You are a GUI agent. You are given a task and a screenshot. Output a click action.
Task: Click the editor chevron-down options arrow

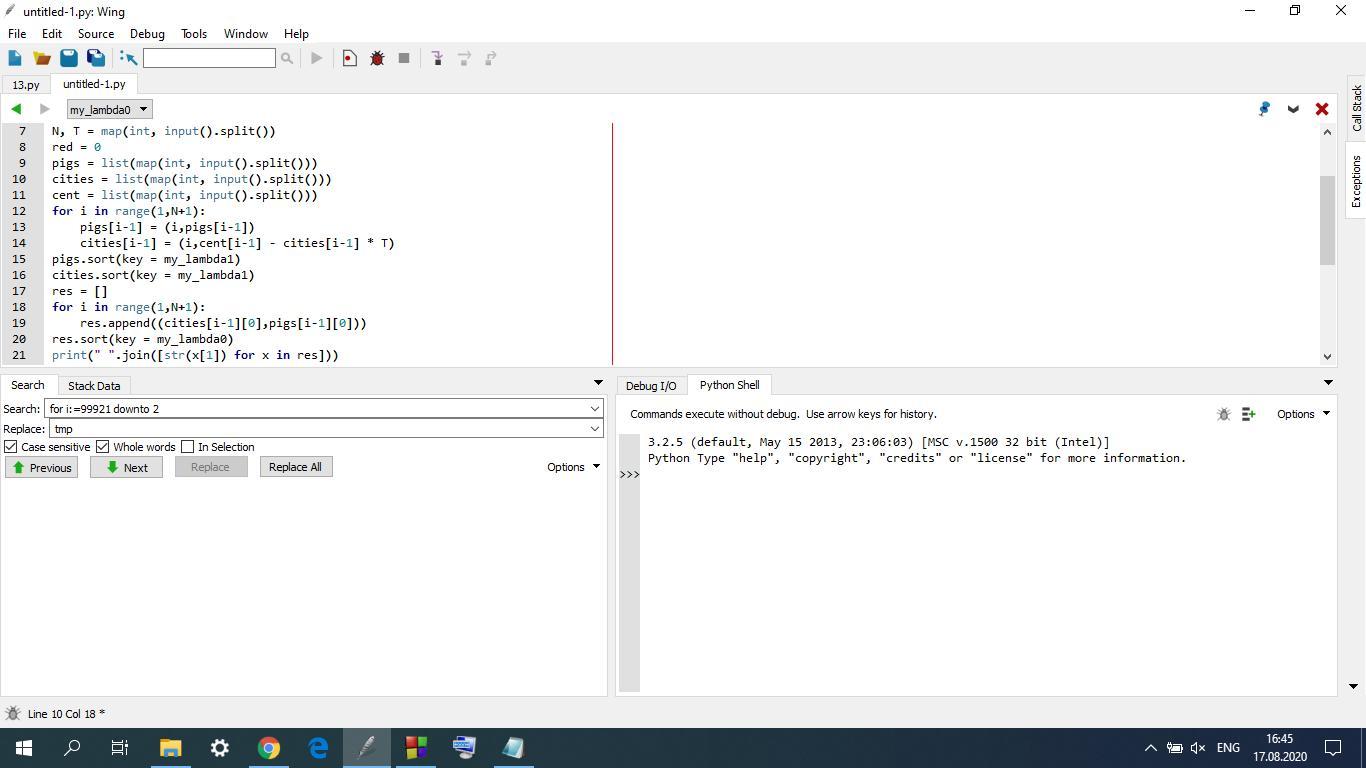1293,109
